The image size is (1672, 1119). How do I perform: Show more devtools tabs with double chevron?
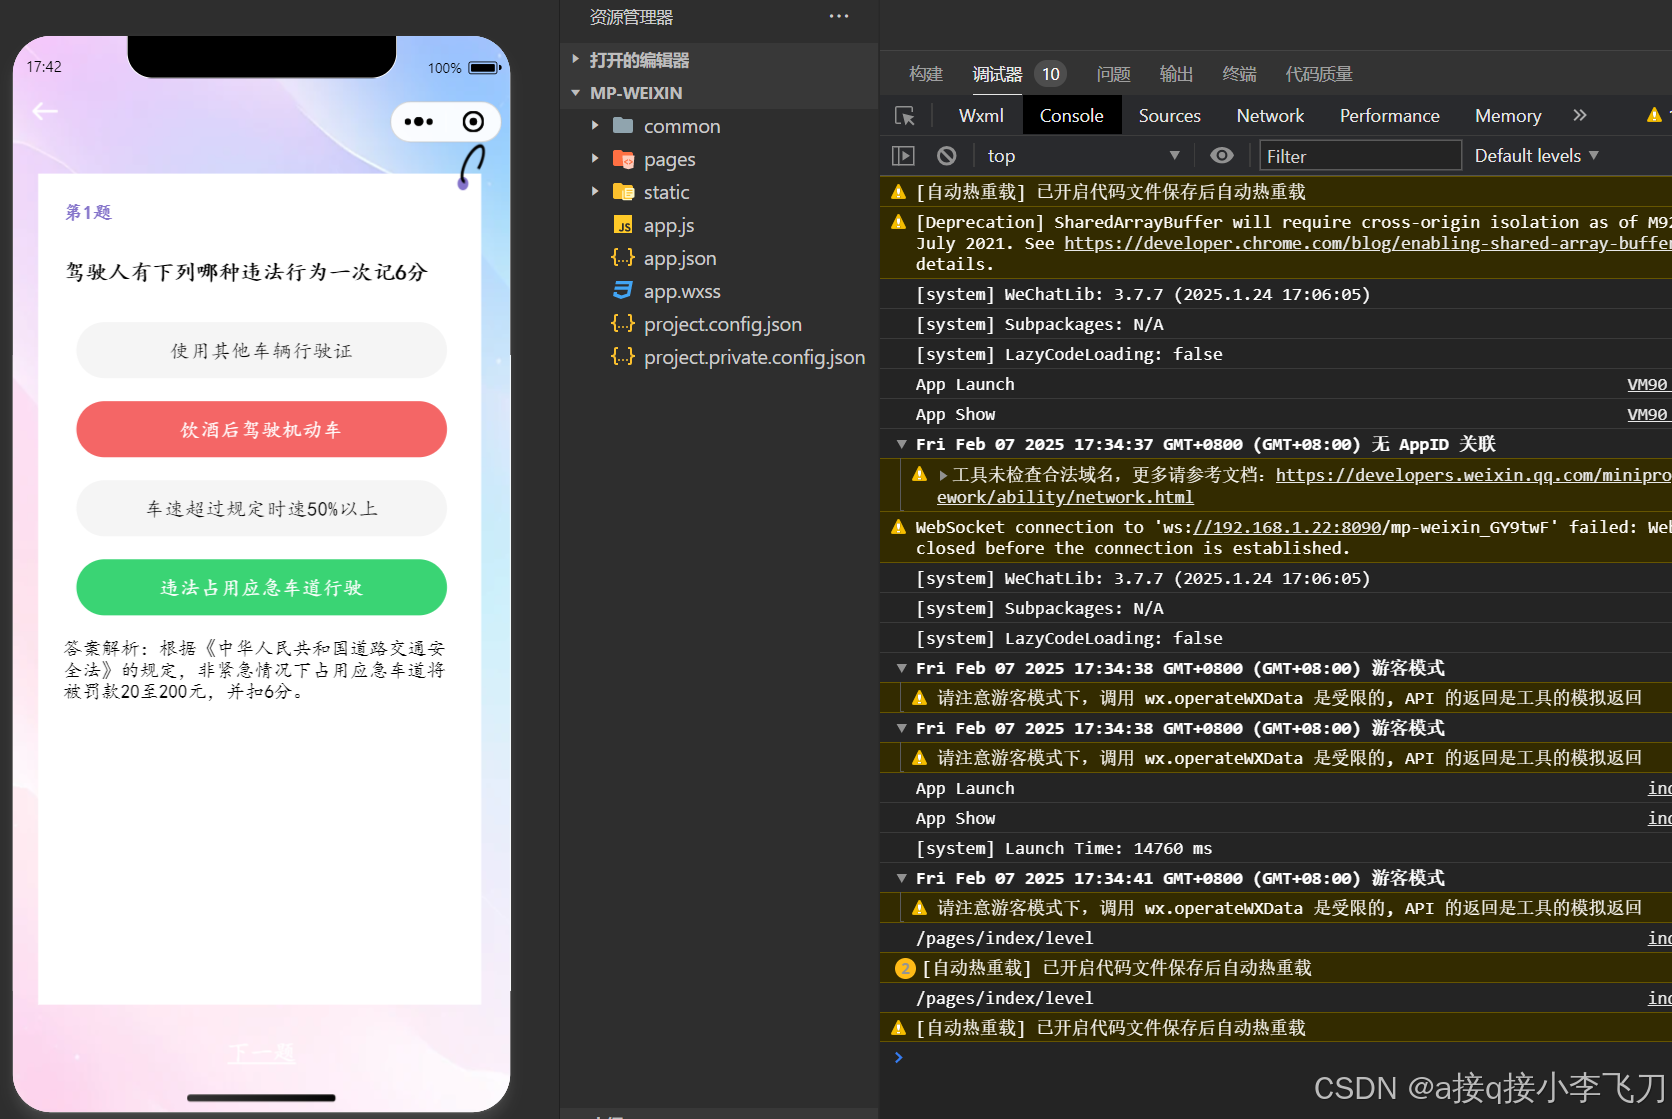(1580, 116)
